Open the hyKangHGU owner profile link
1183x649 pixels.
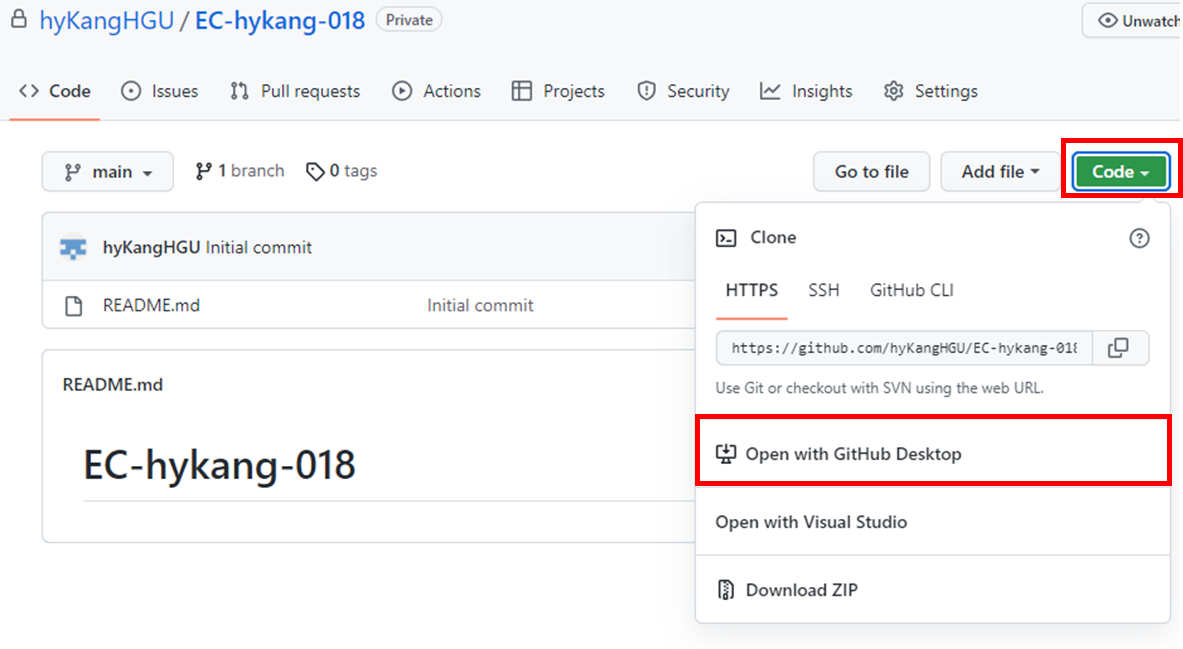104,20
